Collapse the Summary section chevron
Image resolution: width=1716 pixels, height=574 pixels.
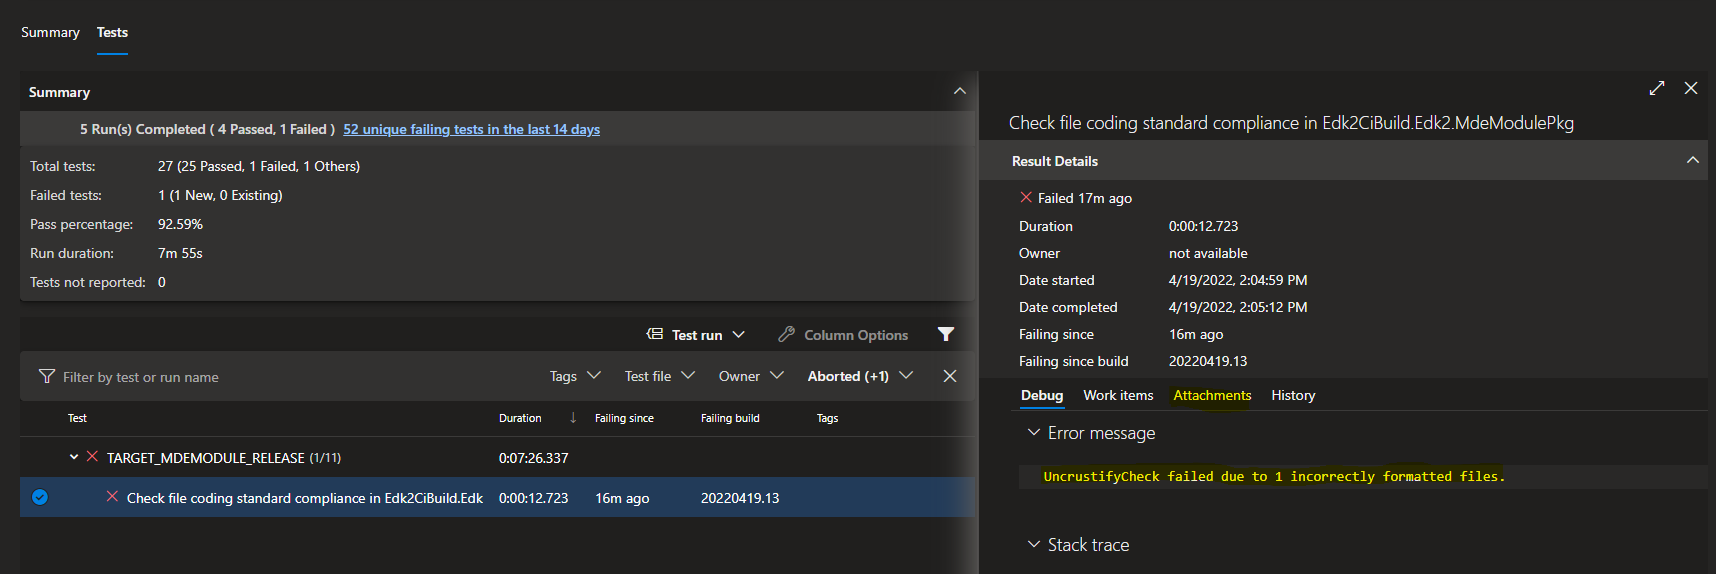[960, 91]
